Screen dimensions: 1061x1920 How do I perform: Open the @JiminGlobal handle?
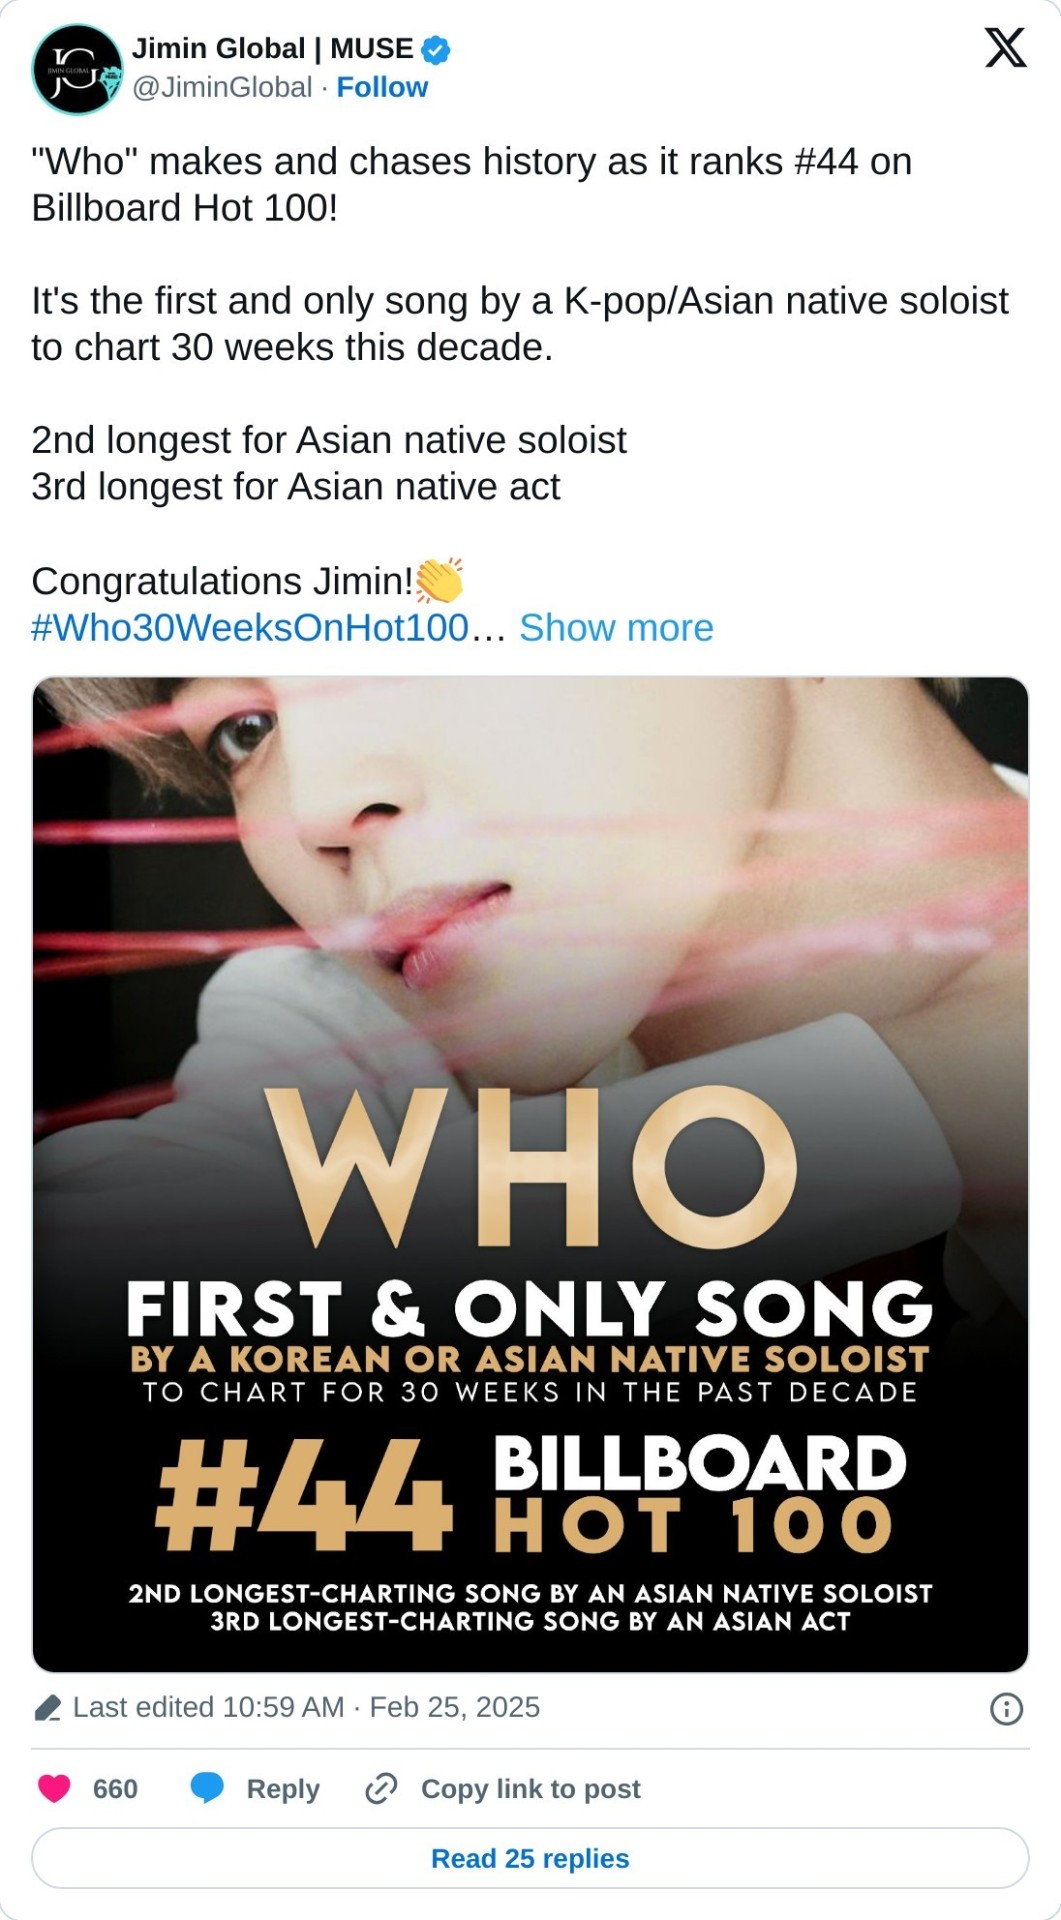[222, 88]
